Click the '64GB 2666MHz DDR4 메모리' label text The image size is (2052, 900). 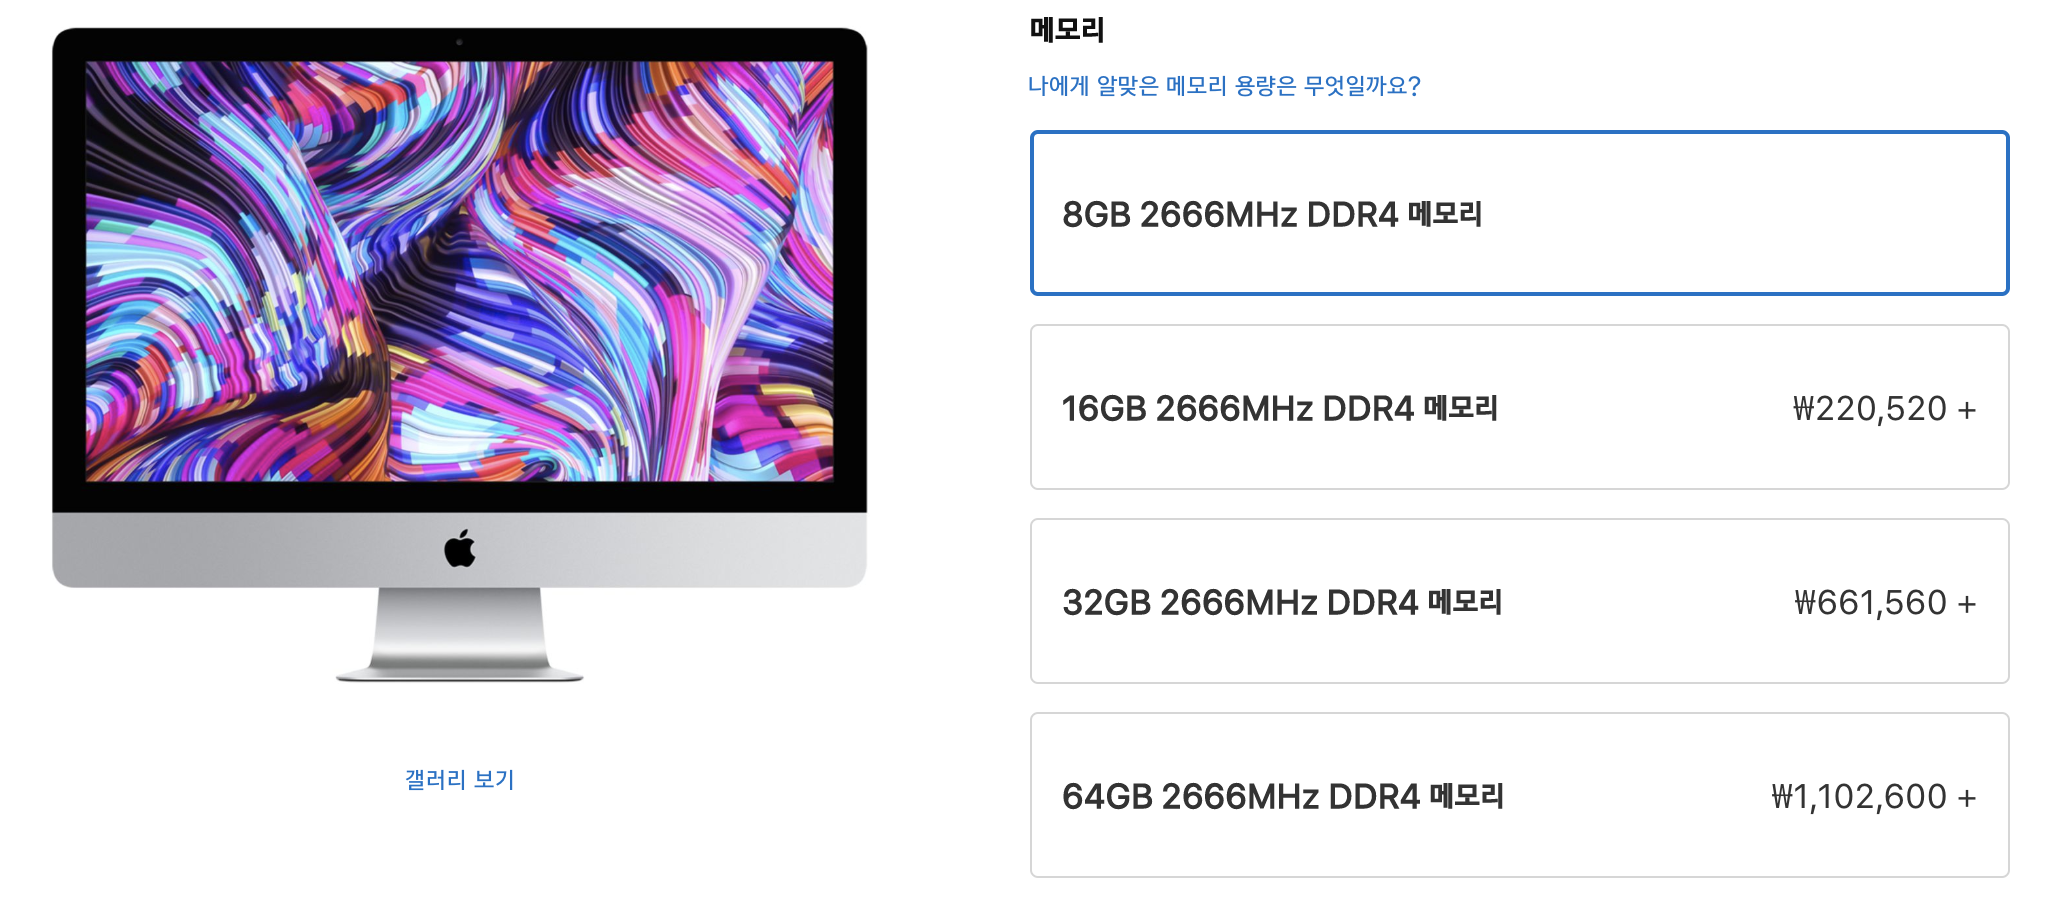1283,796
